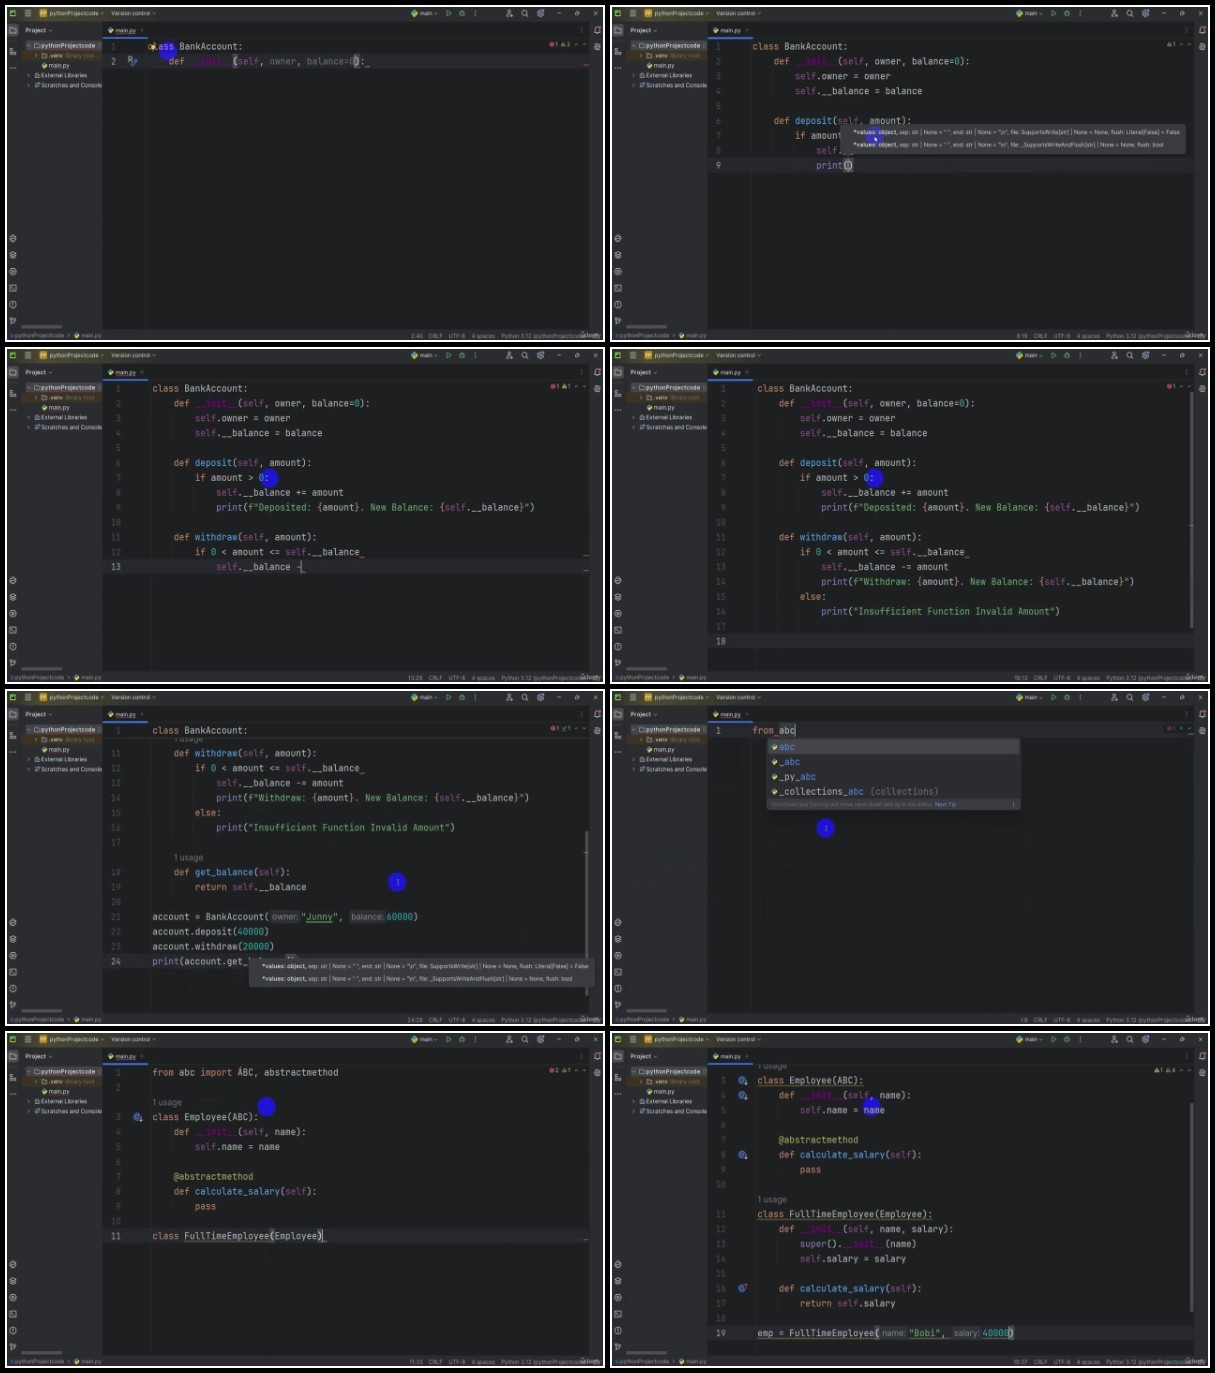Open tool-window ellipsis in FullTimeEmployee line-11 screenshot
The width and height of the screenshot is (1215, 1373).
13,1093
